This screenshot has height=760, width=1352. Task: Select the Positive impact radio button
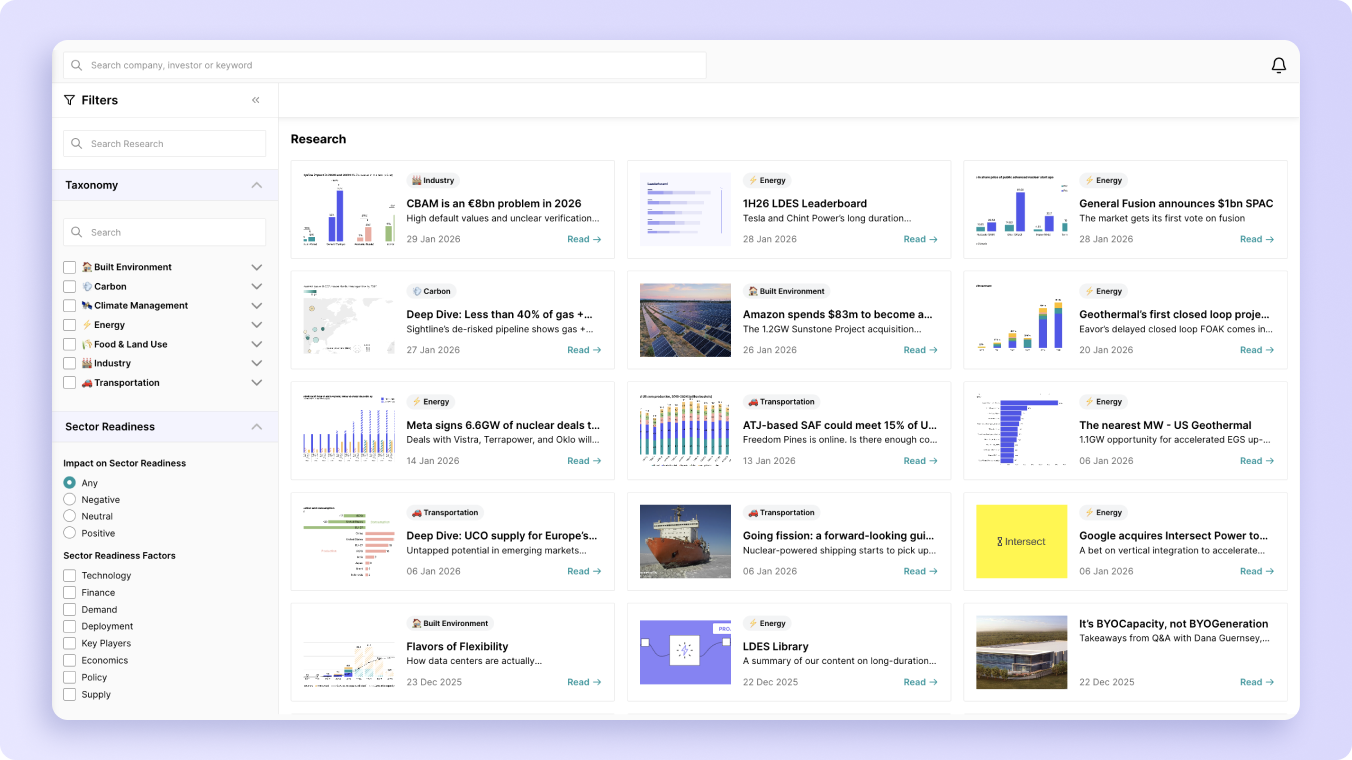[x=70, y=533]
